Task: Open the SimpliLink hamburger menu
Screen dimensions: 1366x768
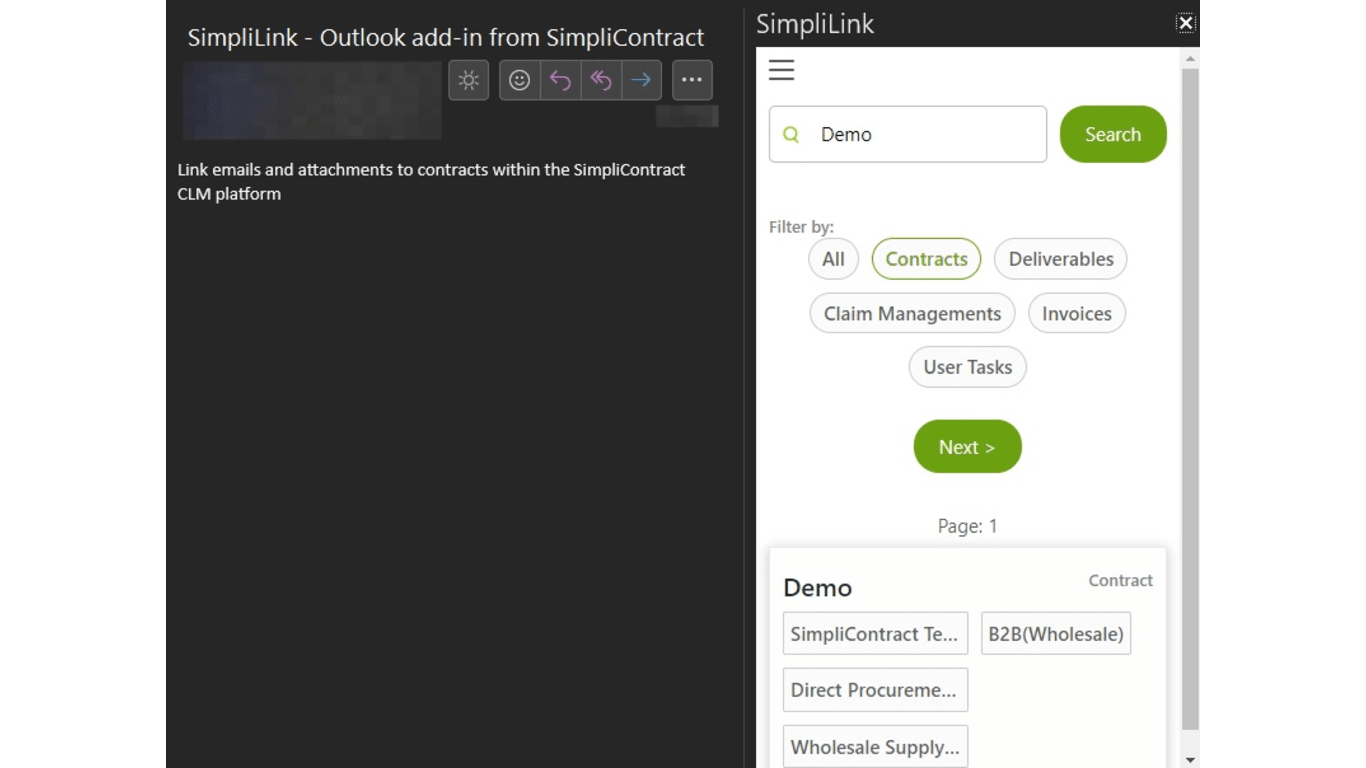Action: point(781,70)
